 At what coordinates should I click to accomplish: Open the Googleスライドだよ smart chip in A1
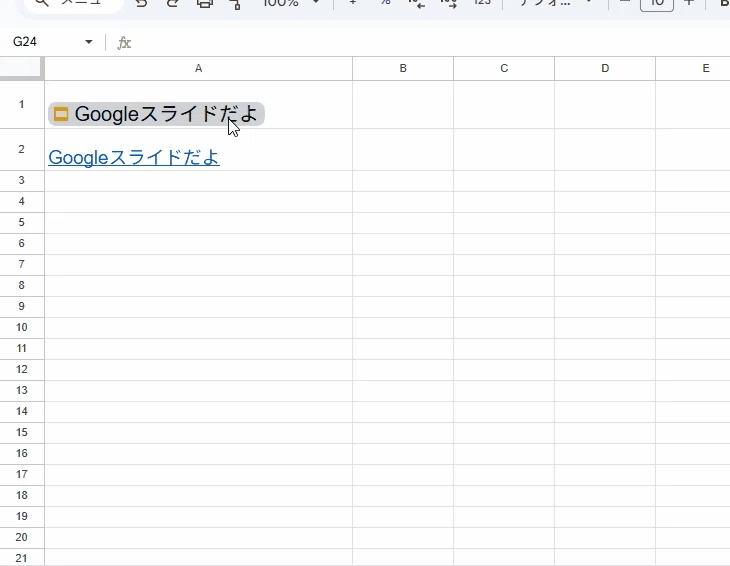click(156, 114)
